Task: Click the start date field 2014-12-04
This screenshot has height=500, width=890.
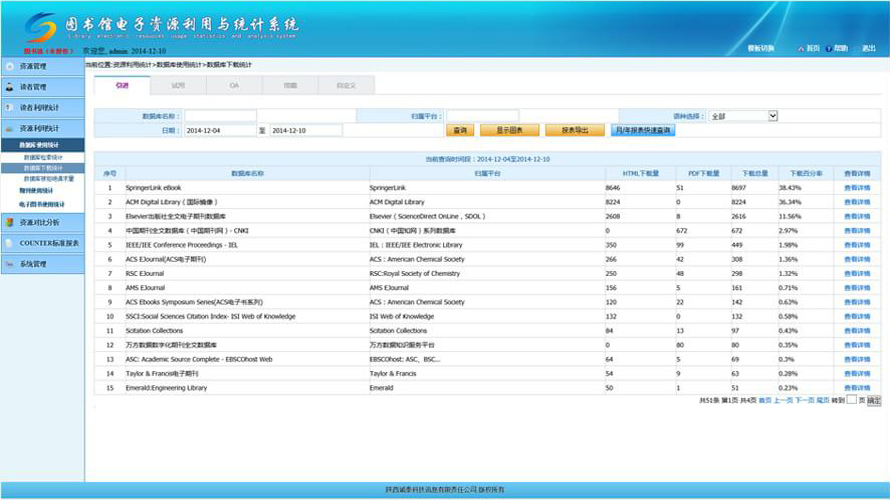Action: tap(219, 130)
